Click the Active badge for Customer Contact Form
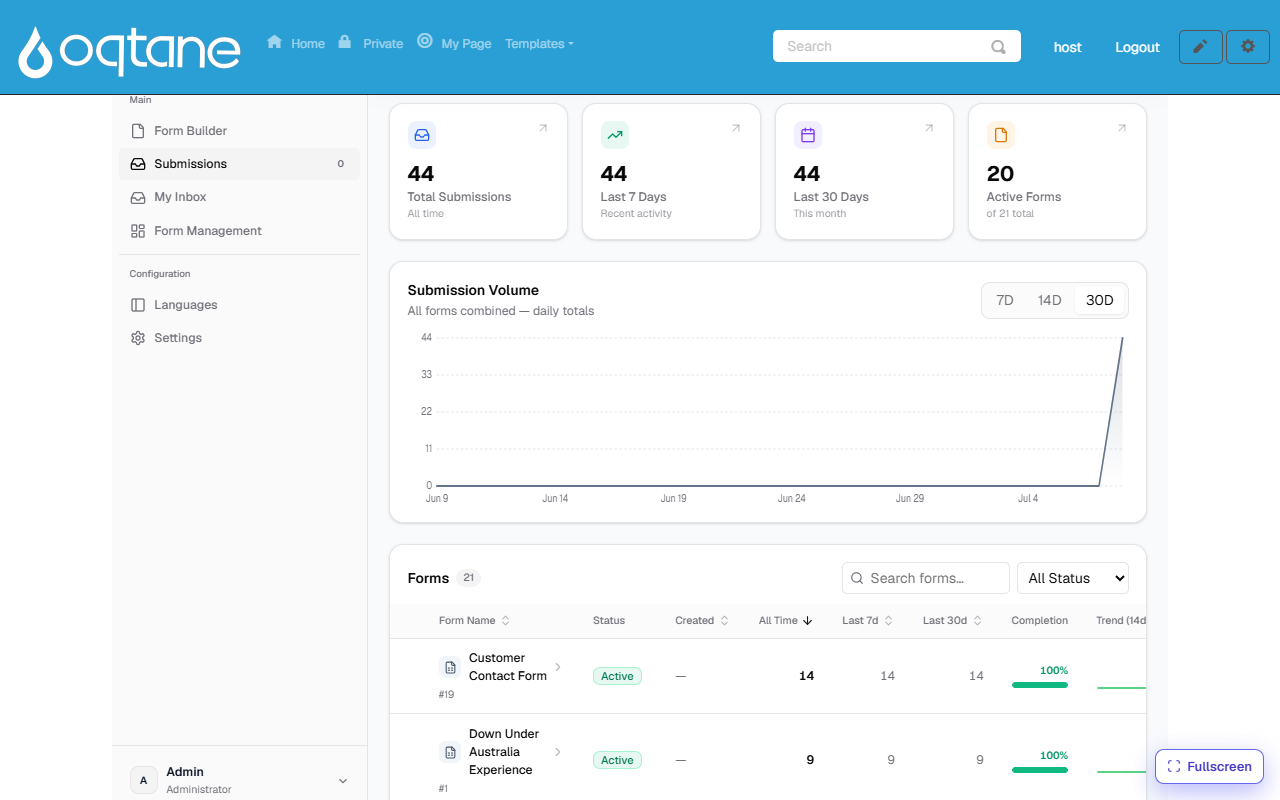The image size is (1280, 800). (617, 676)
